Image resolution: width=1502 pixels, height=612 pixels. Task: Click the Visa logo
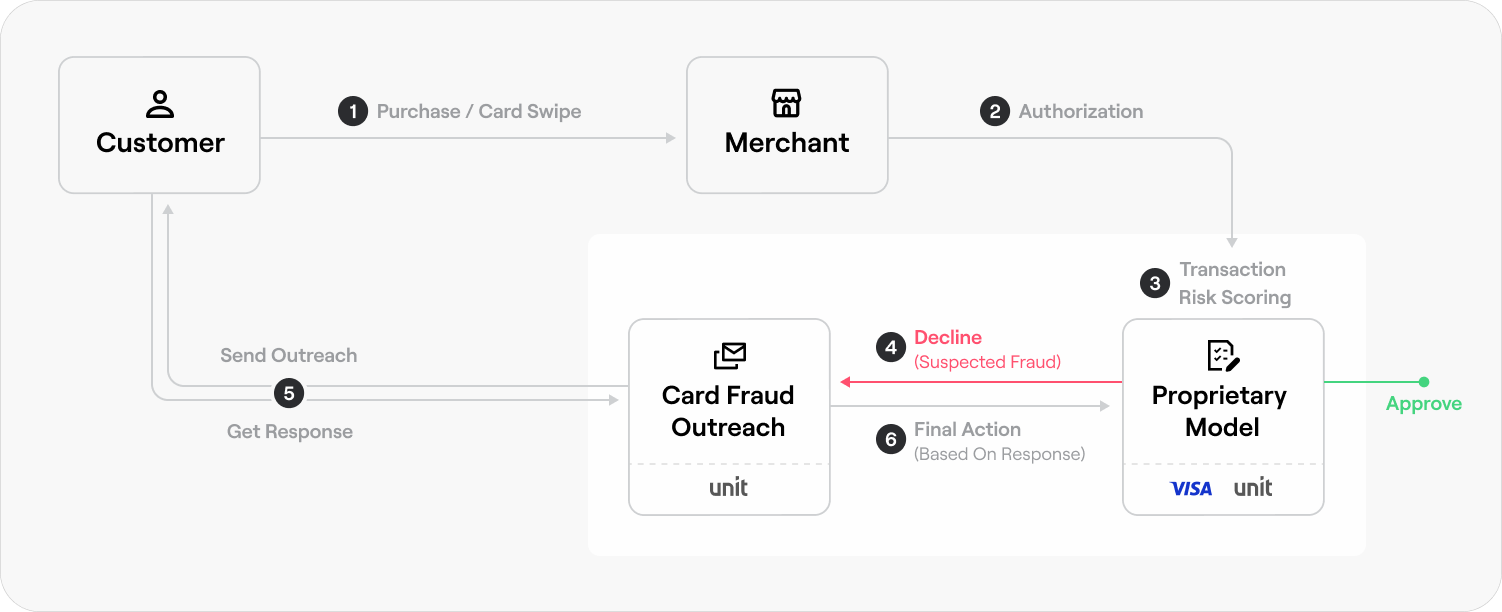click(1191, 488)
